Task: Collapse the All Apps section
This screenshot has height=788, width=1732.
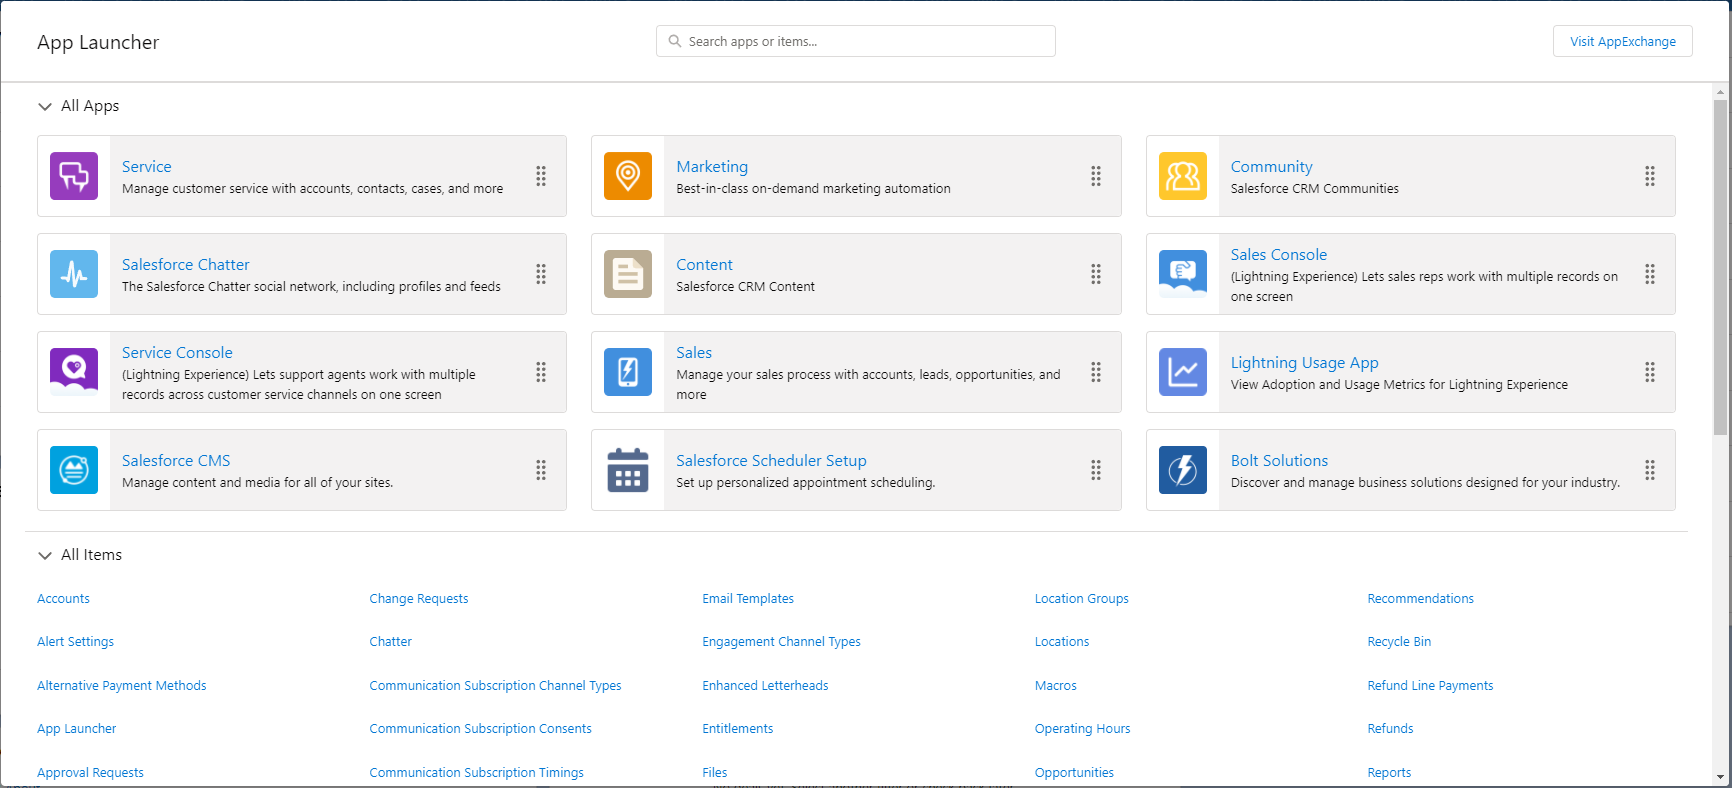Action: (x=45, y=106)
